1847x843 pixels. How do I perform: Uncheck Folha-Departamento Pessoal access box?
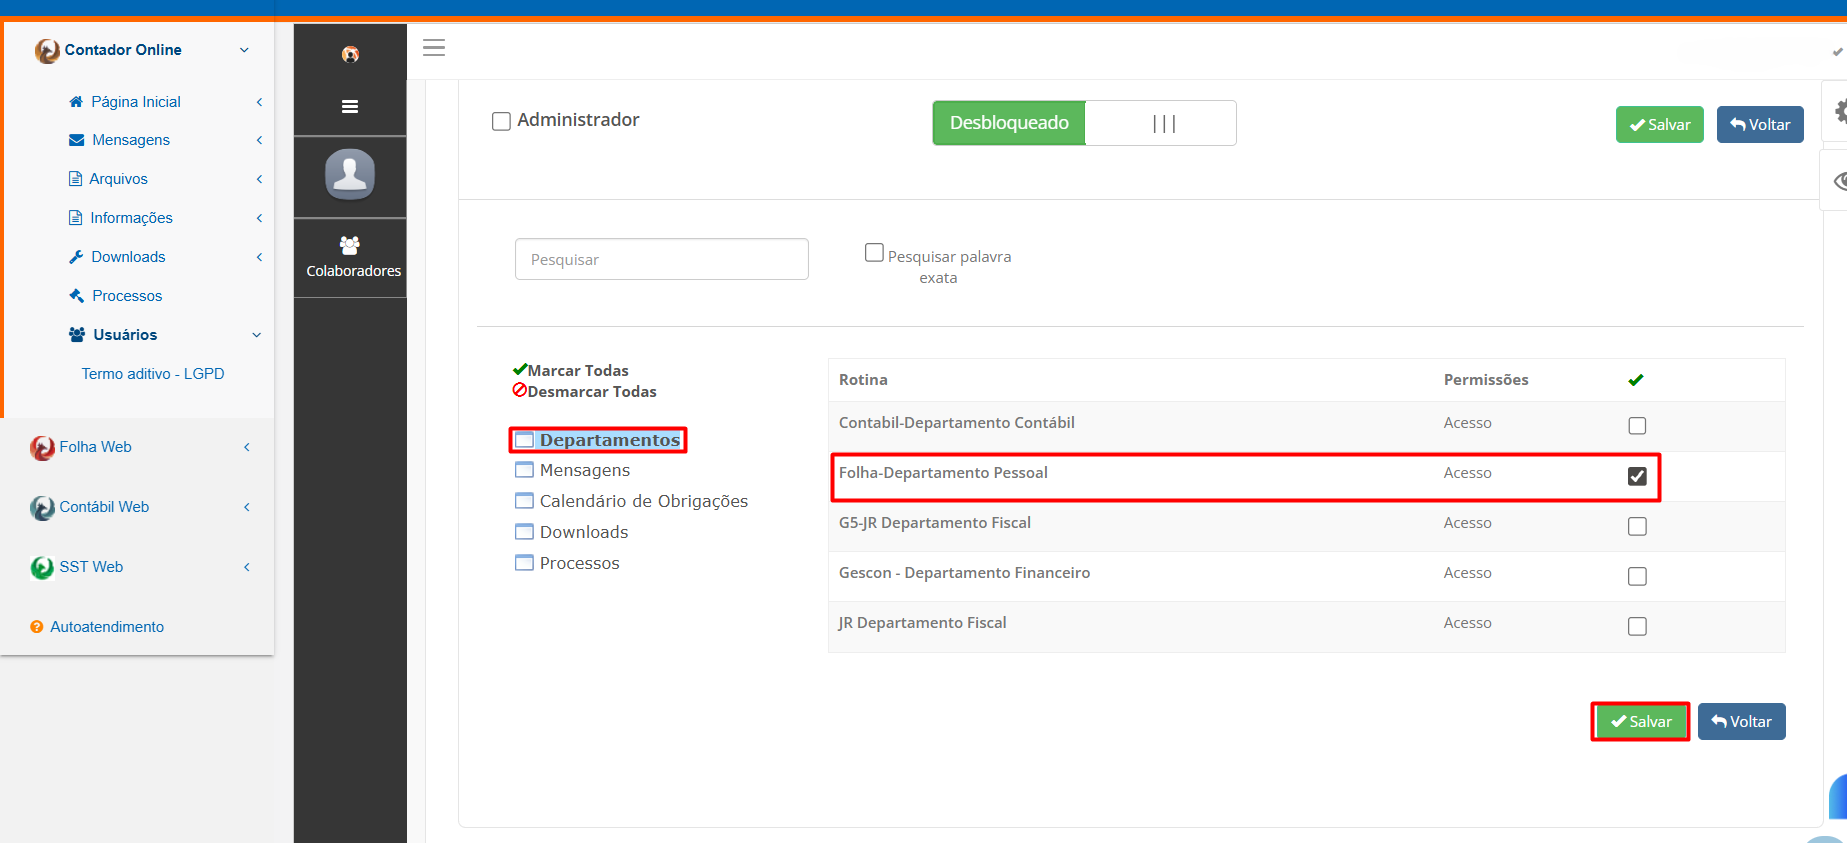[x=1637, y=476]
